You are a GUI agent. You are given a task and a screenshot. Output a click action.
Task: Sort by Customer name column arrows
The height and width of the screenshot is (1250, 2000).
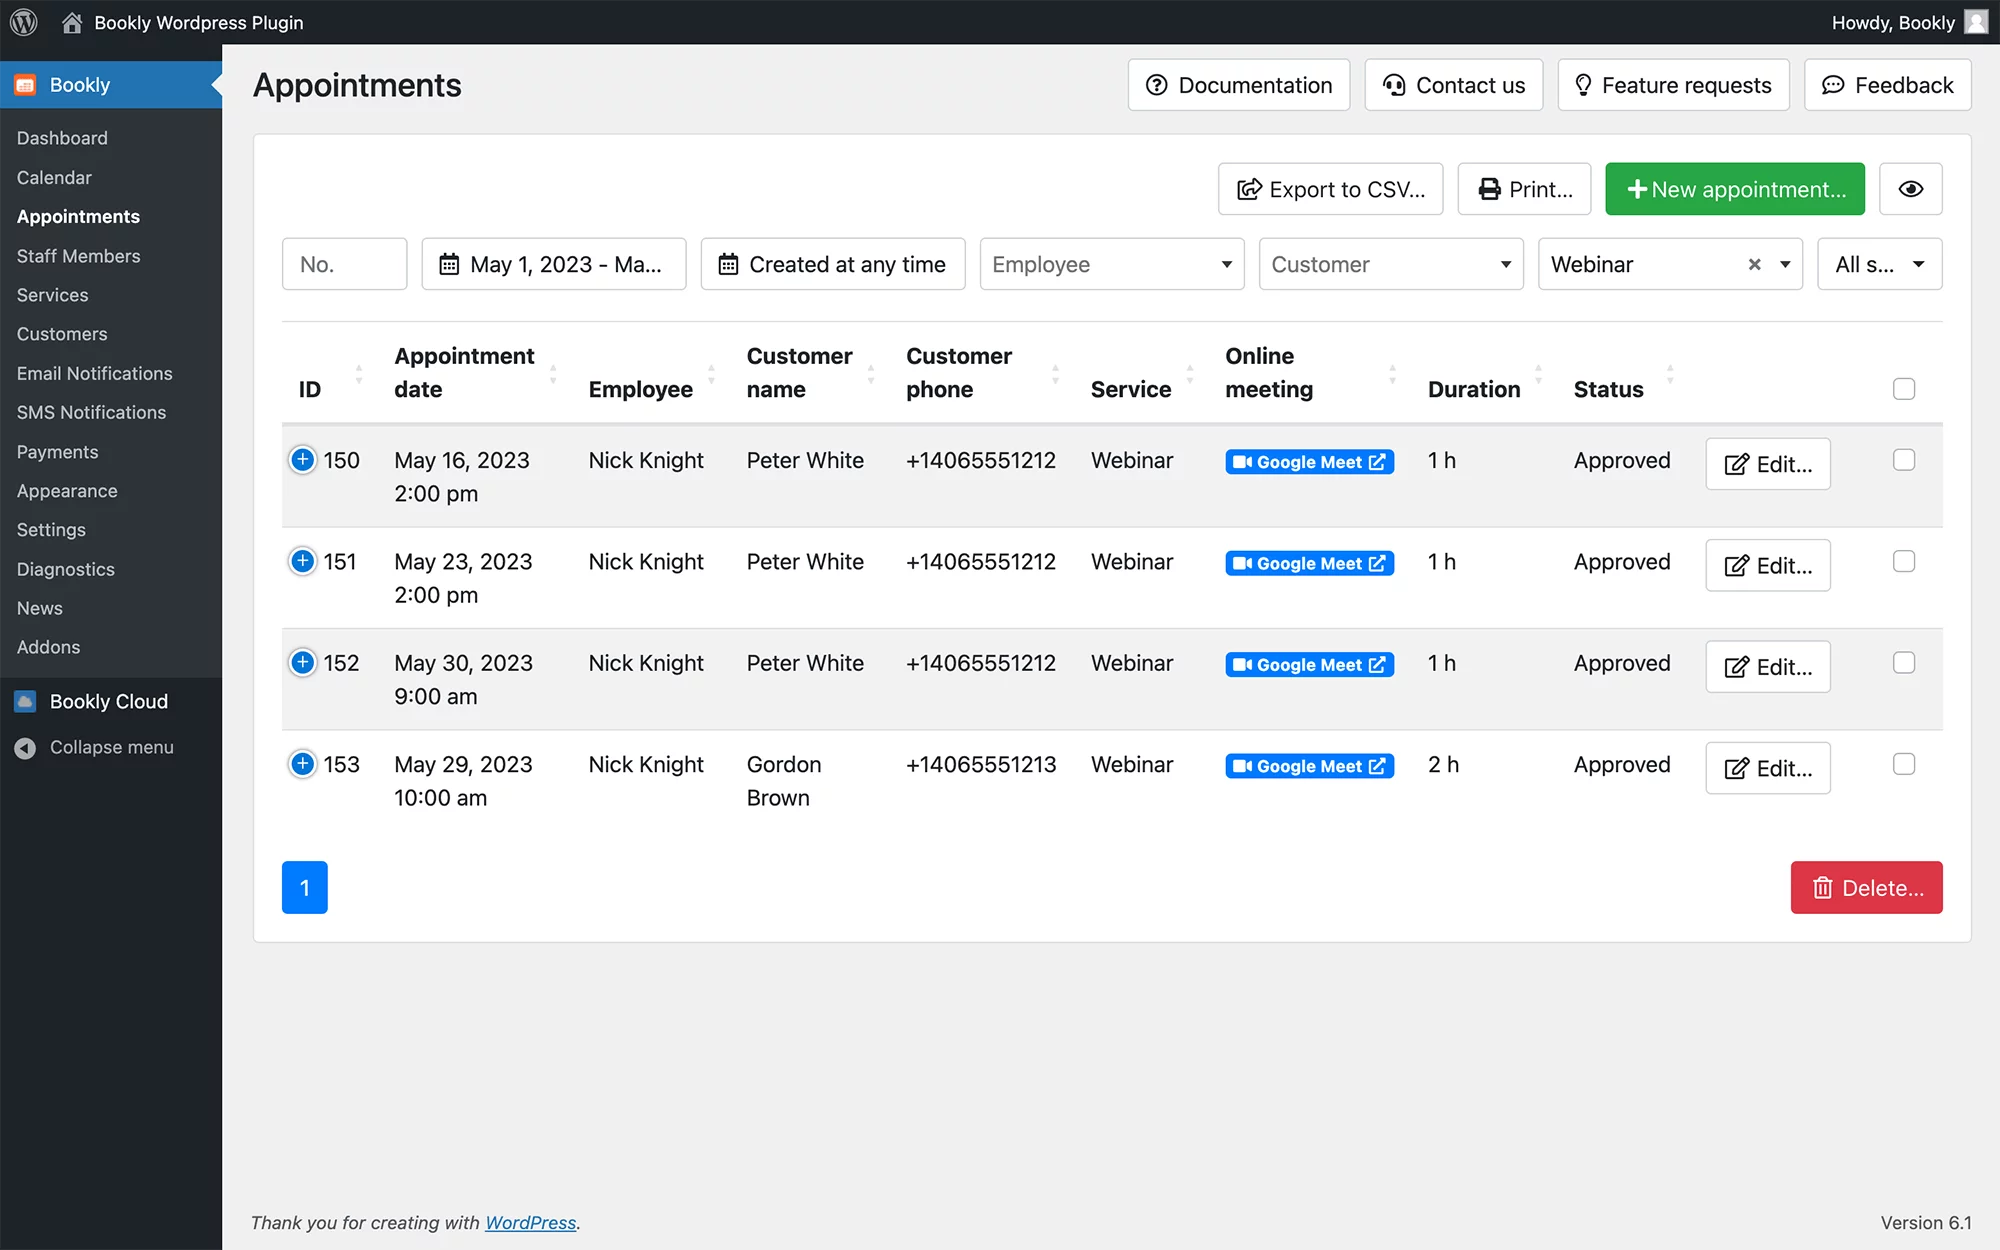(870, 375)
